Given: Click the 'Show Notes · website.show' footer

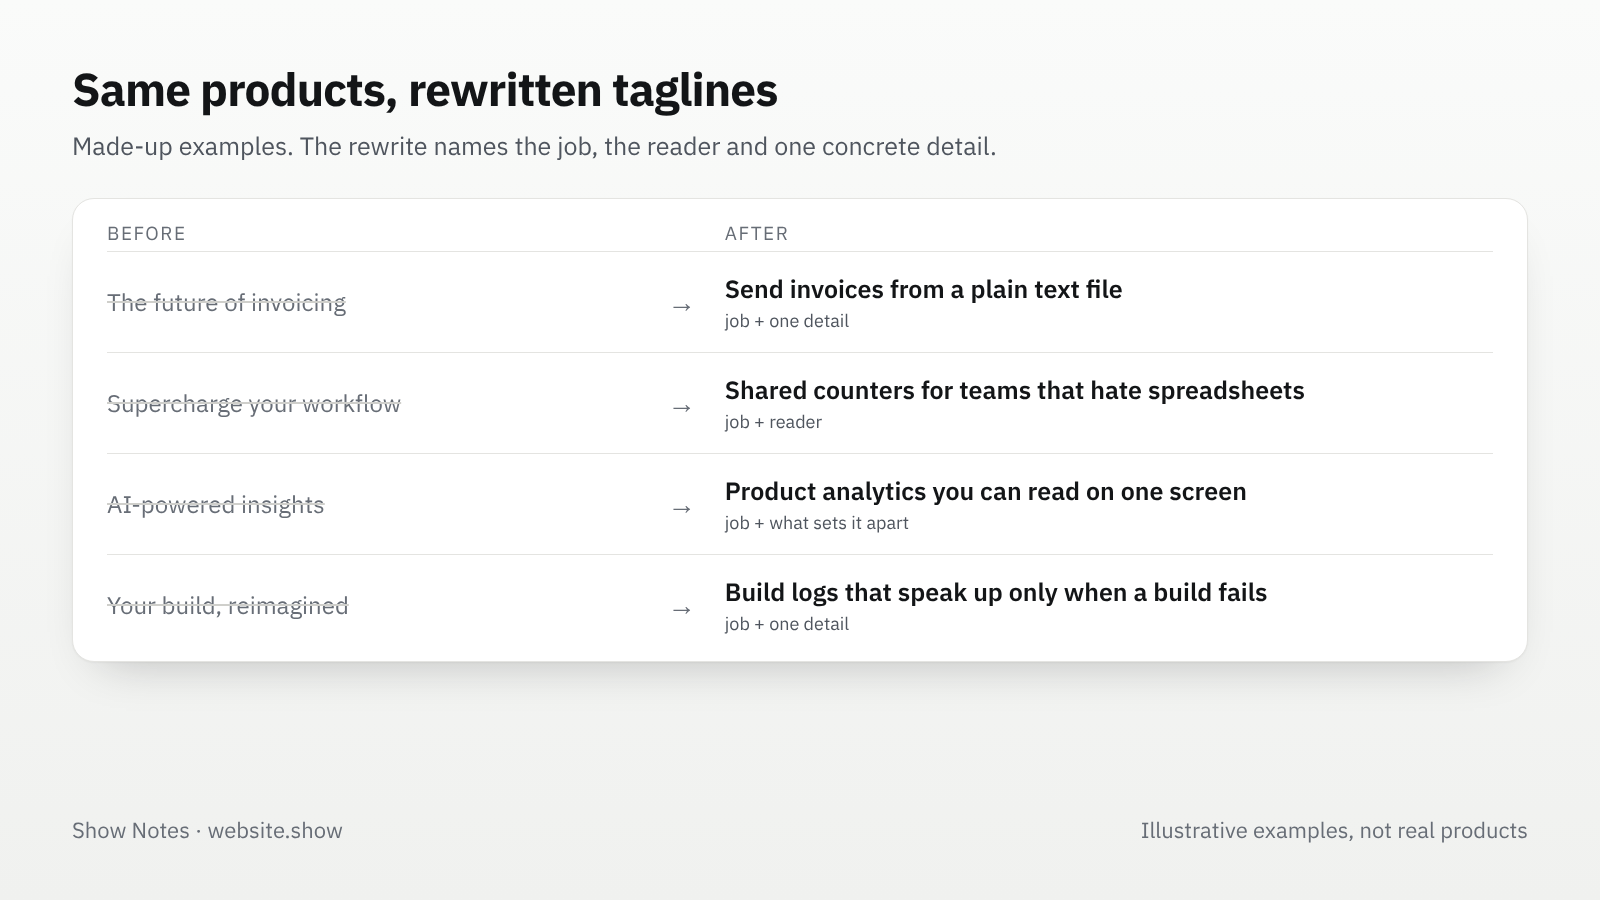Looking at the screenshot, I should pyautogui.click(x=207, y=831).
